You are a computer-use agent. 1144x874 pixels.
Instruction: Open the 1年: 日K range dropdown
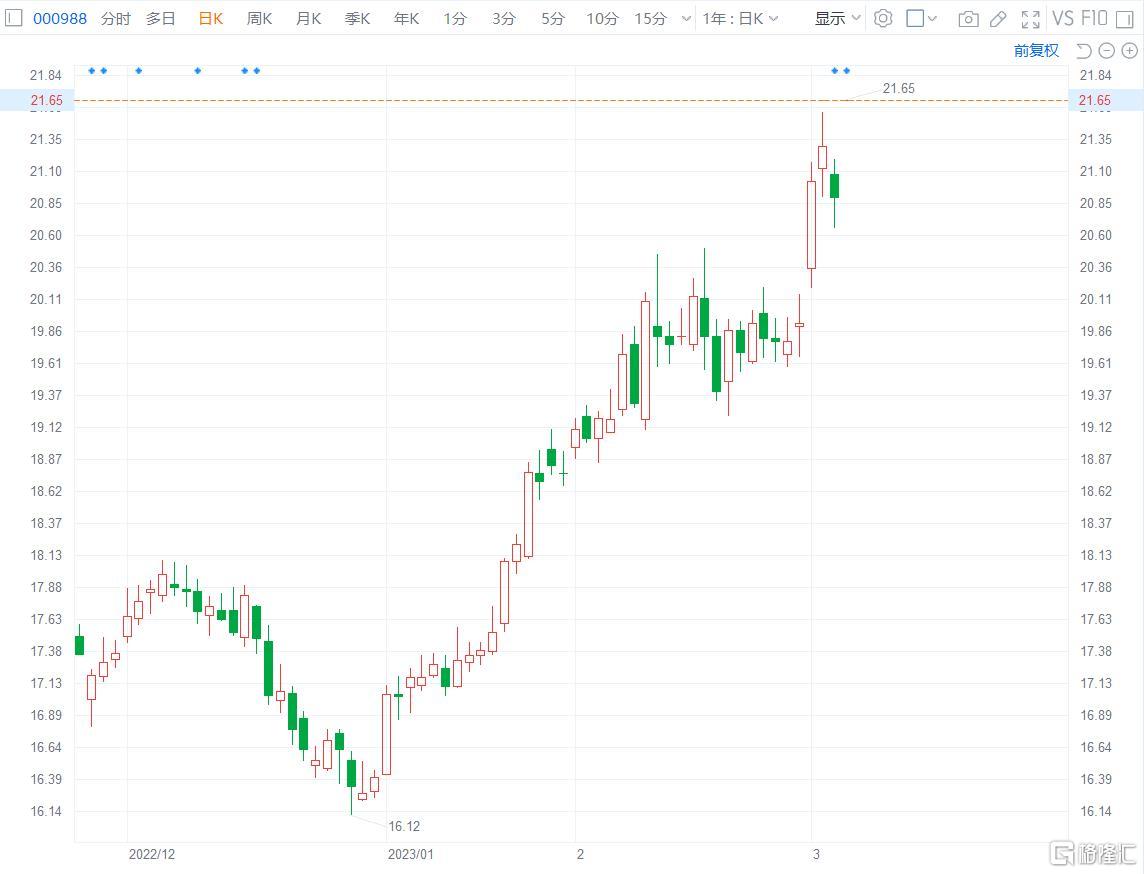point(740,18)
